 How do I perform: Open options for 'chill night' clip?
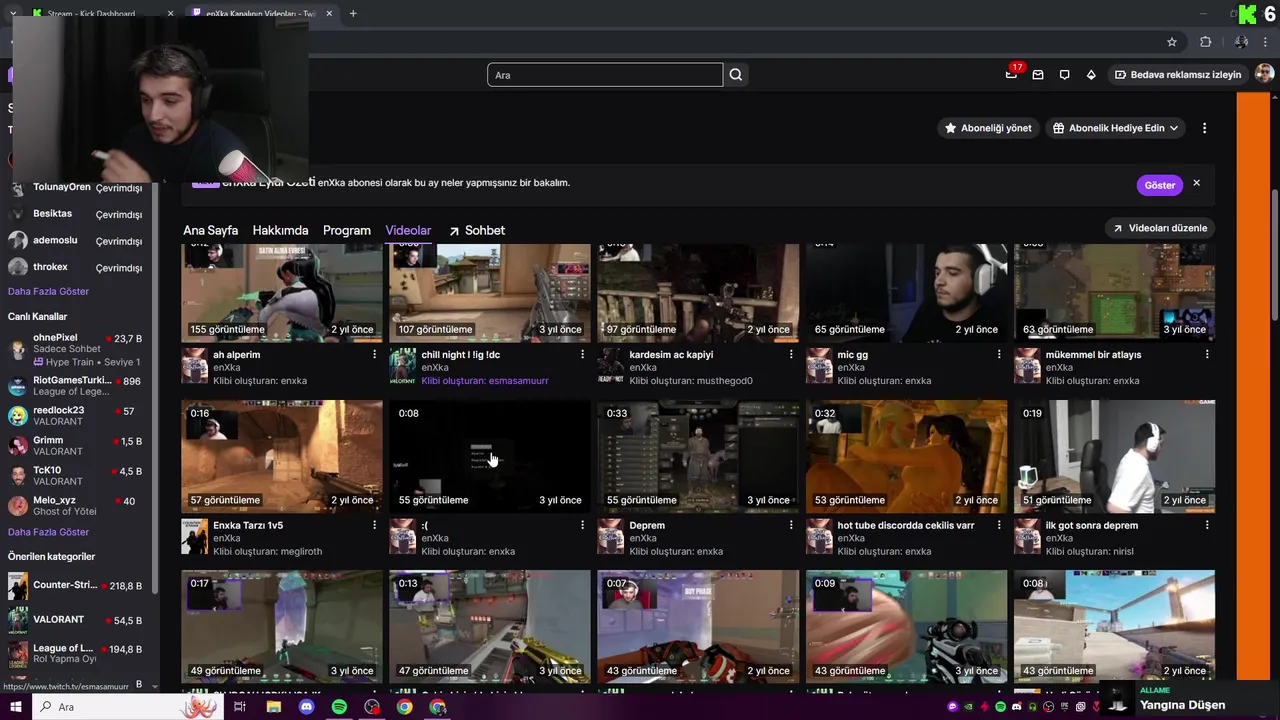click(x=583, y=354)
